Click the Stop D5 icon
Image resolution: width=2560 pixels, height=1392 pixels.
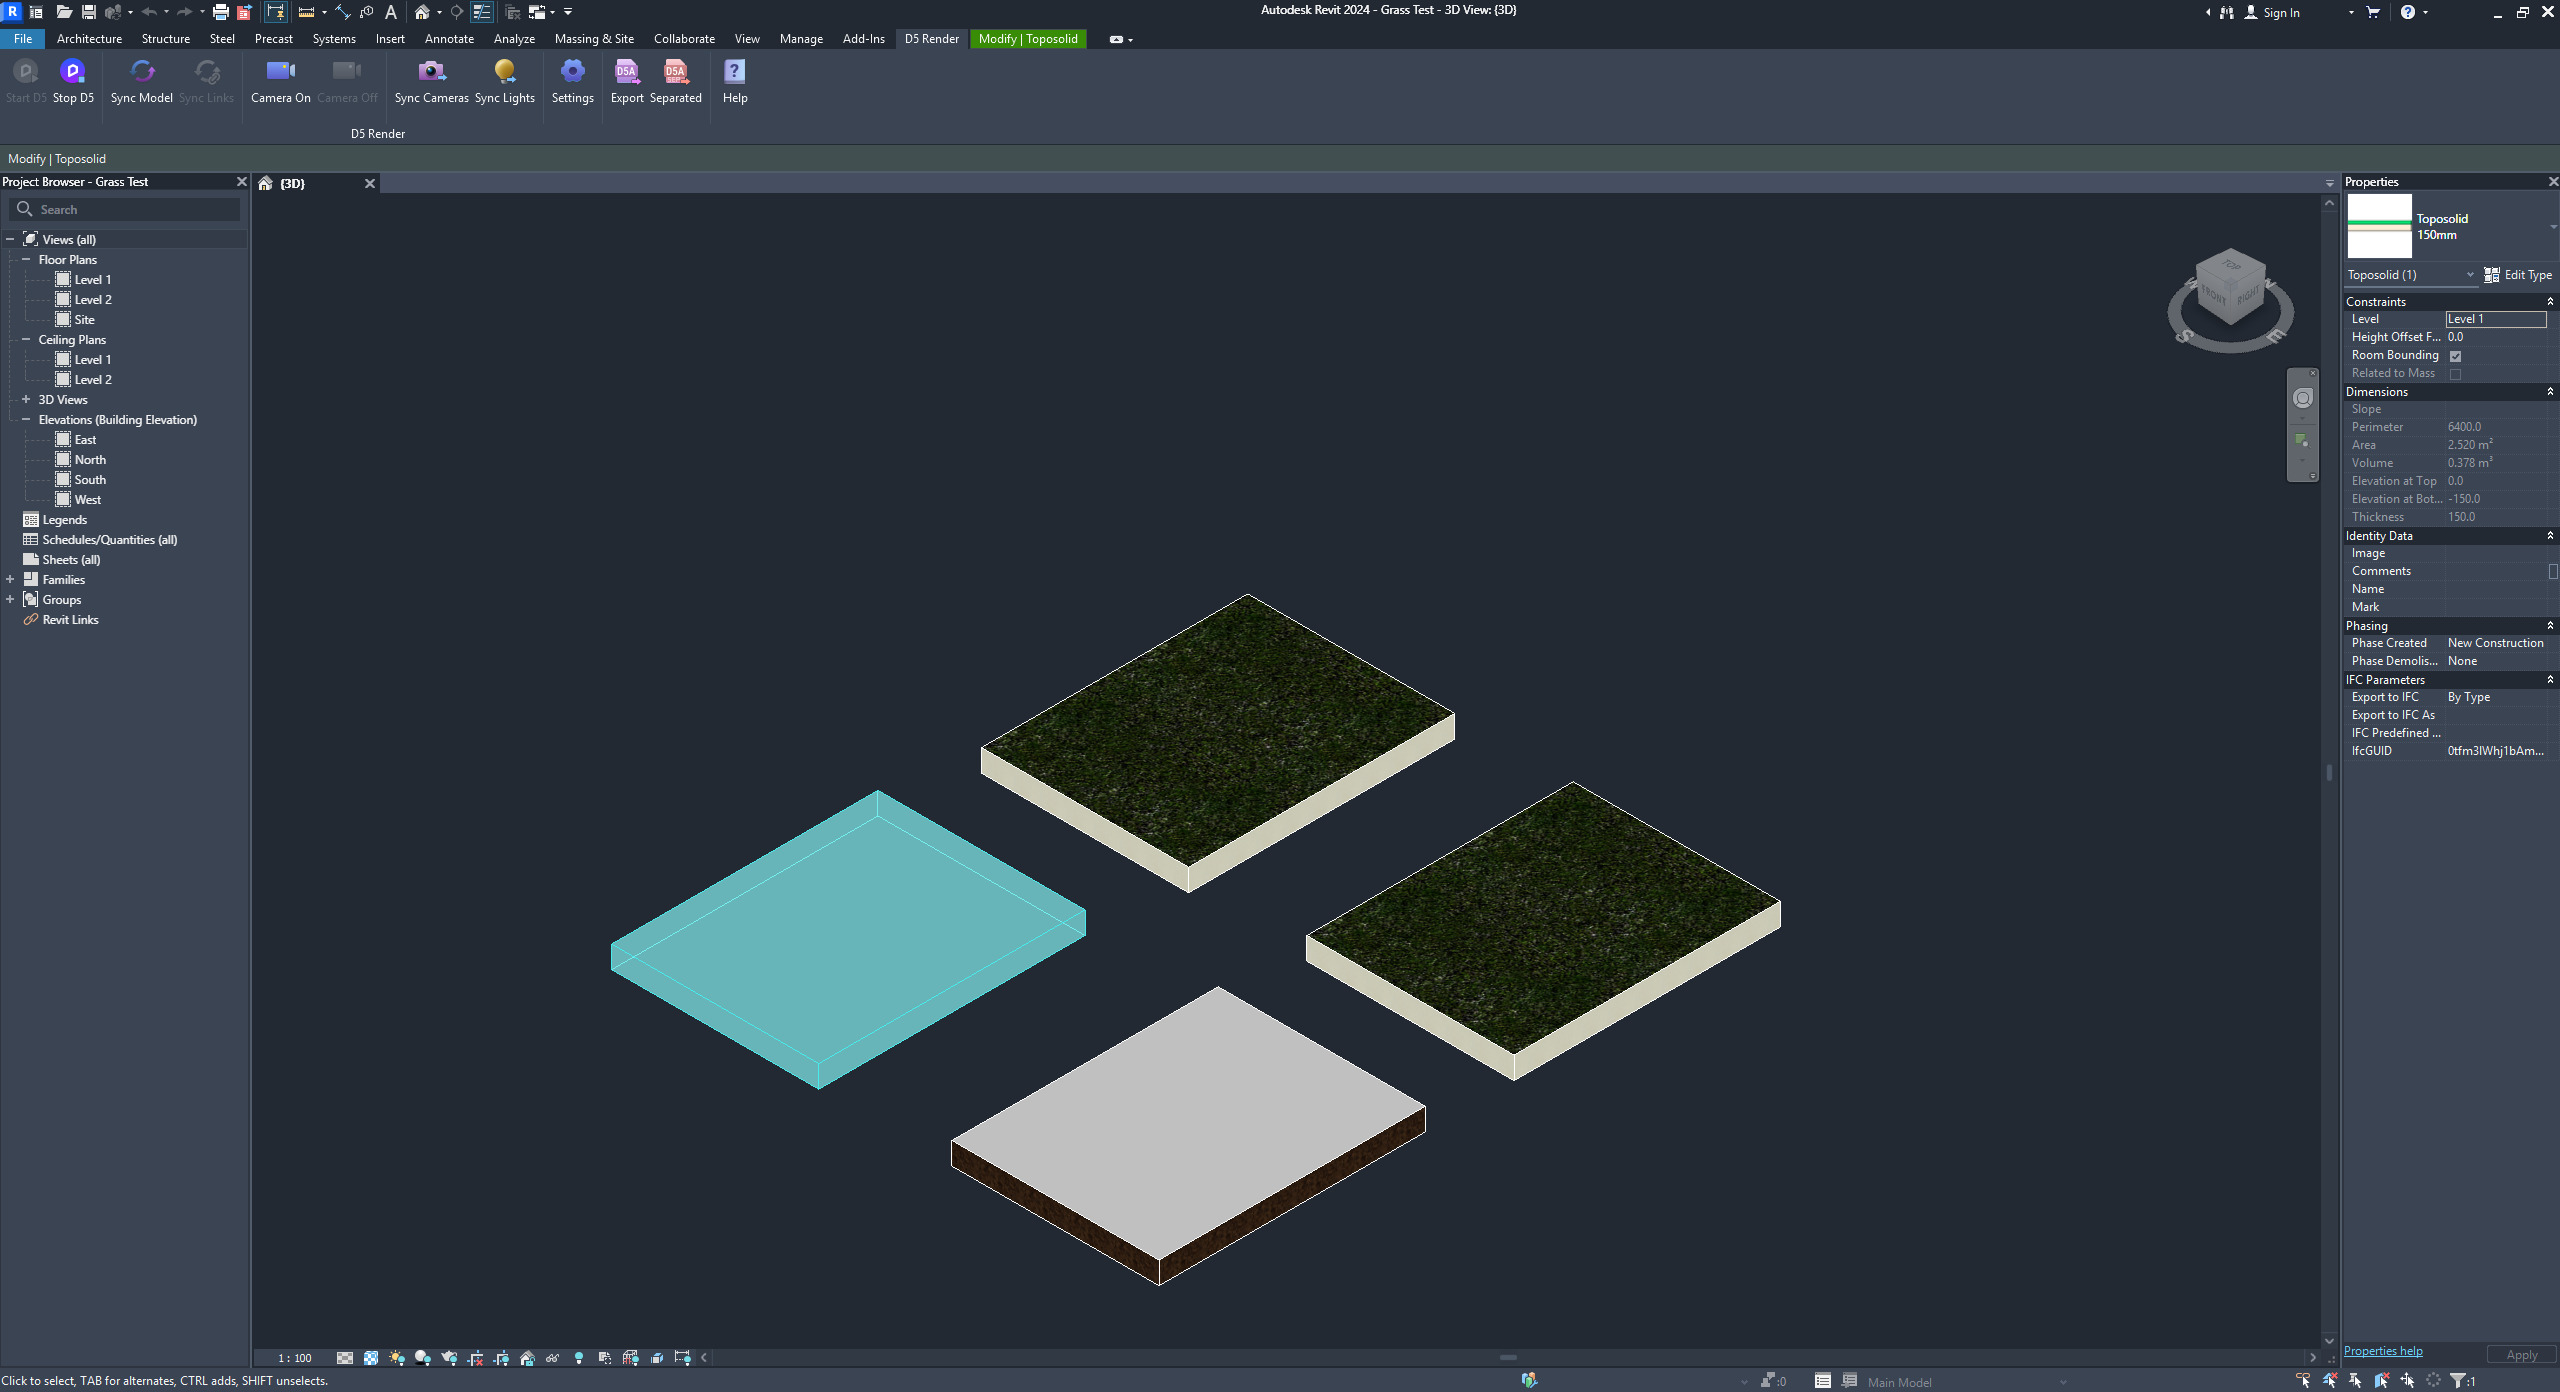pos(73,72)
